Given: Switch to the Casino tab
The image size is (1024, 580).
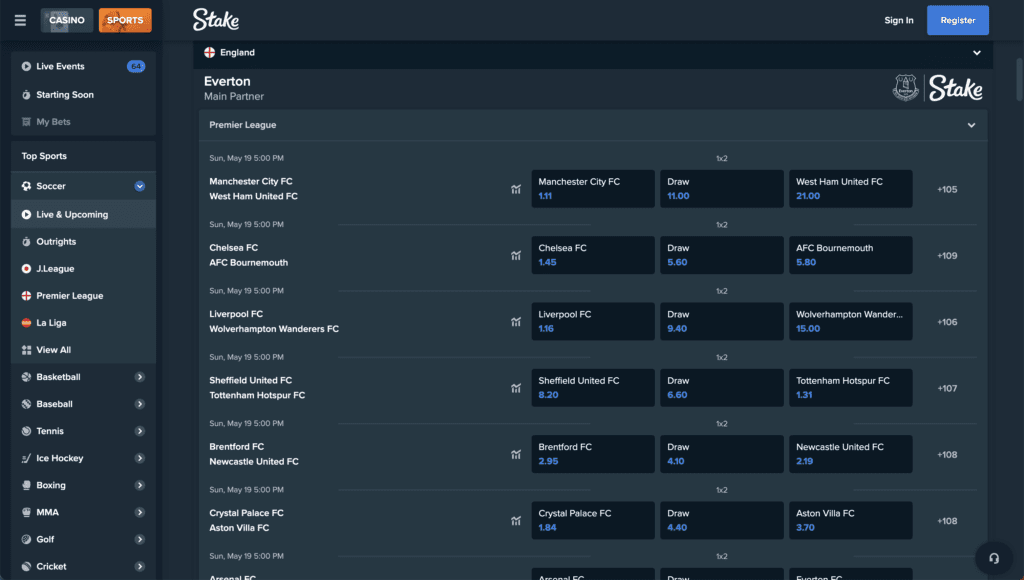Looking at the screenshot, I should (x=67, y=20).
